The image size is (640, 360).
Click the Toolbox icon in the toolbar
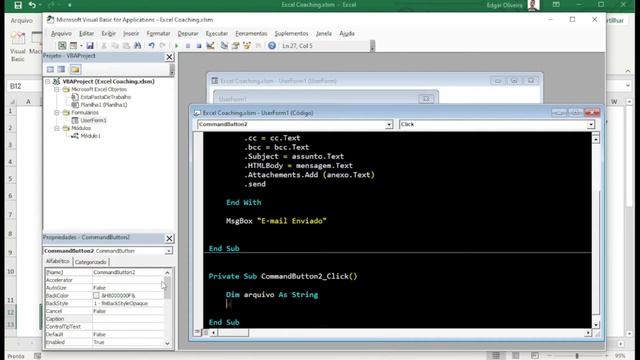[258, 46]
